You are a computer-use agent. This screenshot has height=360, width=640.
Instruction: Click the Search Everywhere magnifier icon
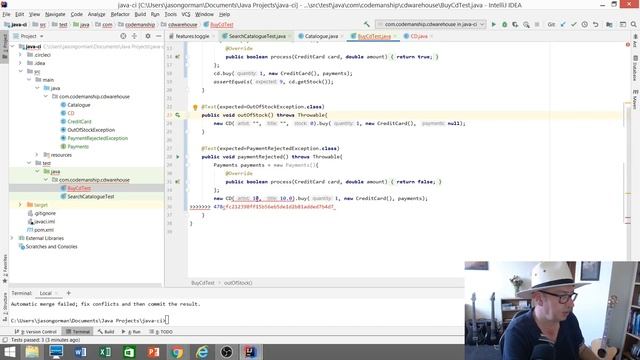pos(633,24)
